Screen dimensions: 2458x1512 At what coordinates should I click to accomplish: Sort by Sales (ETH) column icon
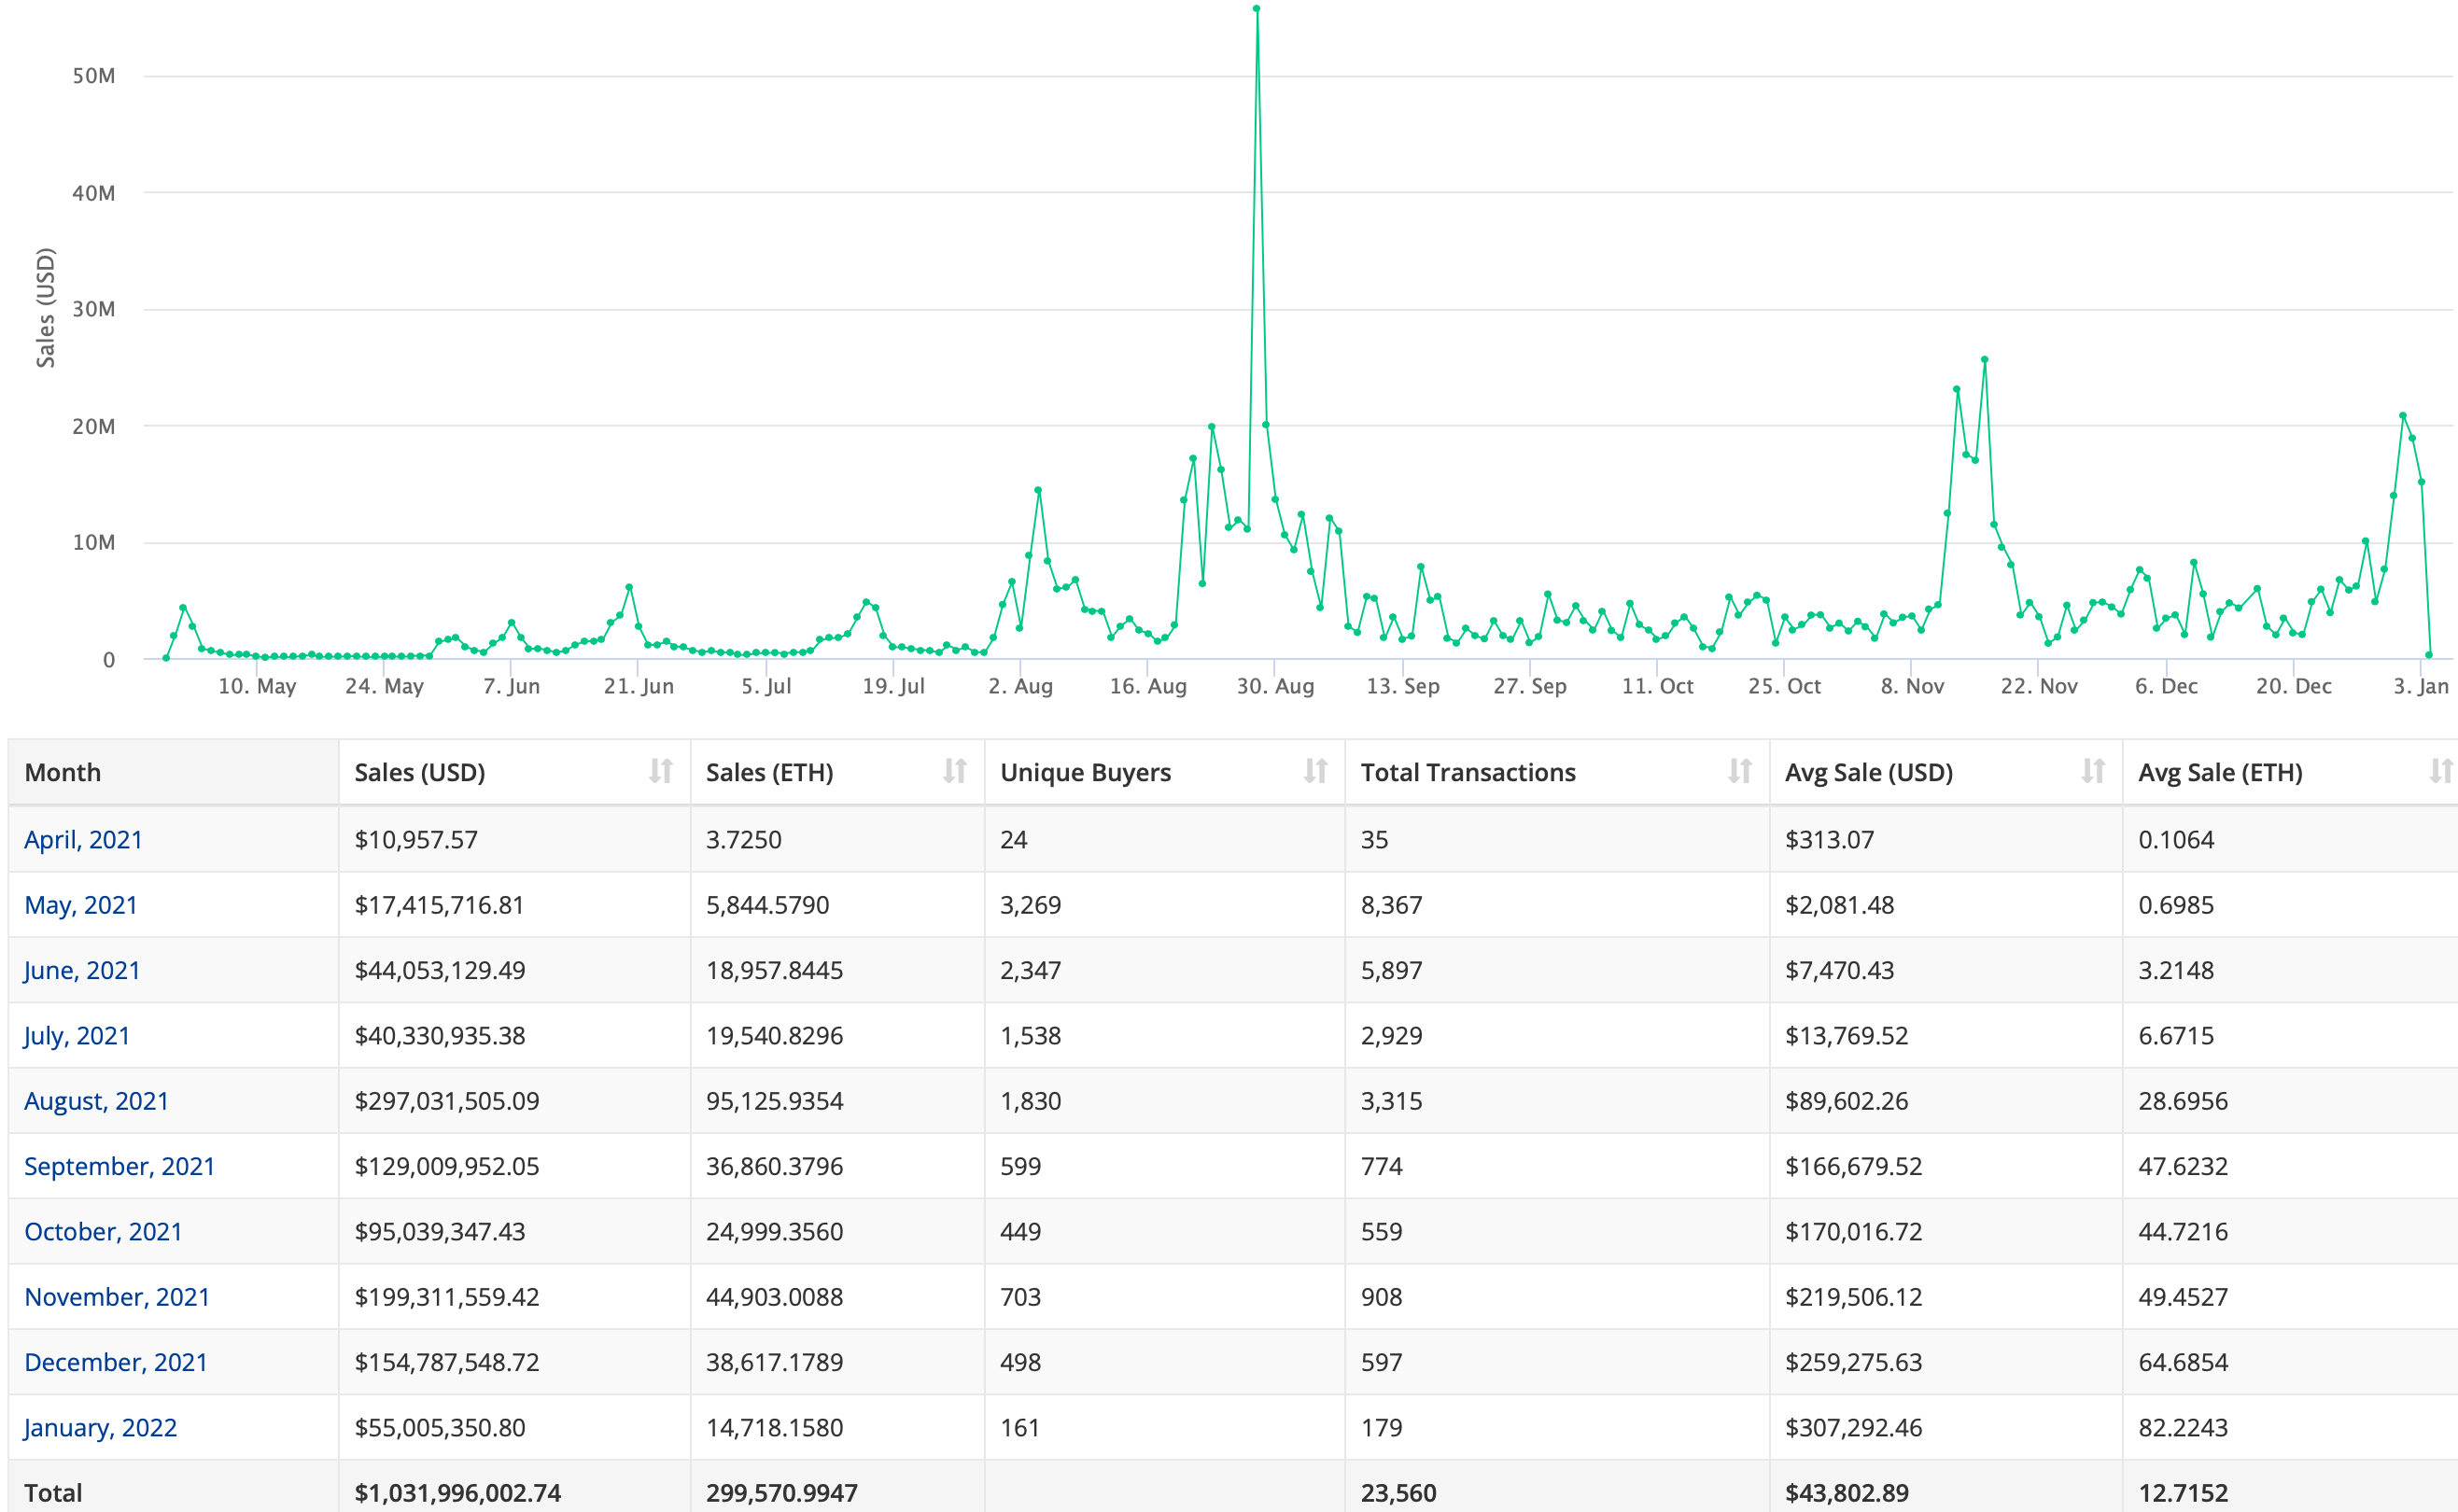pos(955,772)
